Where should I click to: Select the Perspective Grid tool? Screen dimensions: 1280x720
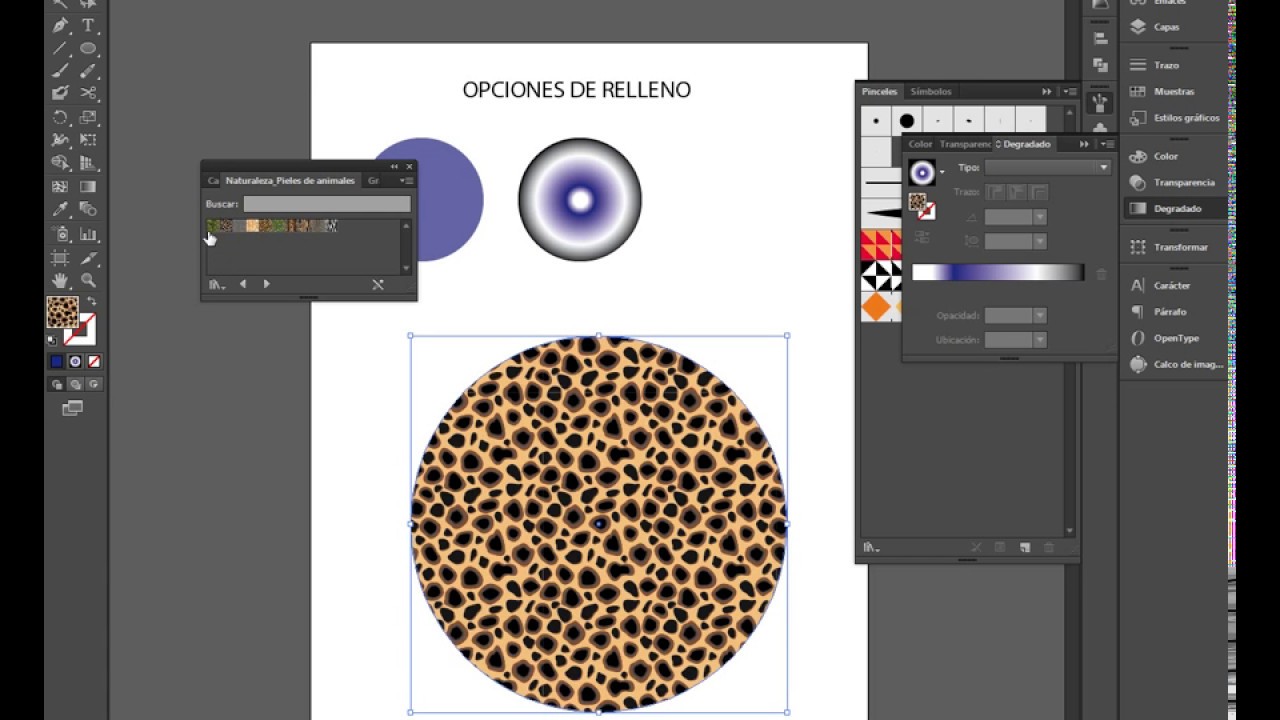tap(88, 163)
